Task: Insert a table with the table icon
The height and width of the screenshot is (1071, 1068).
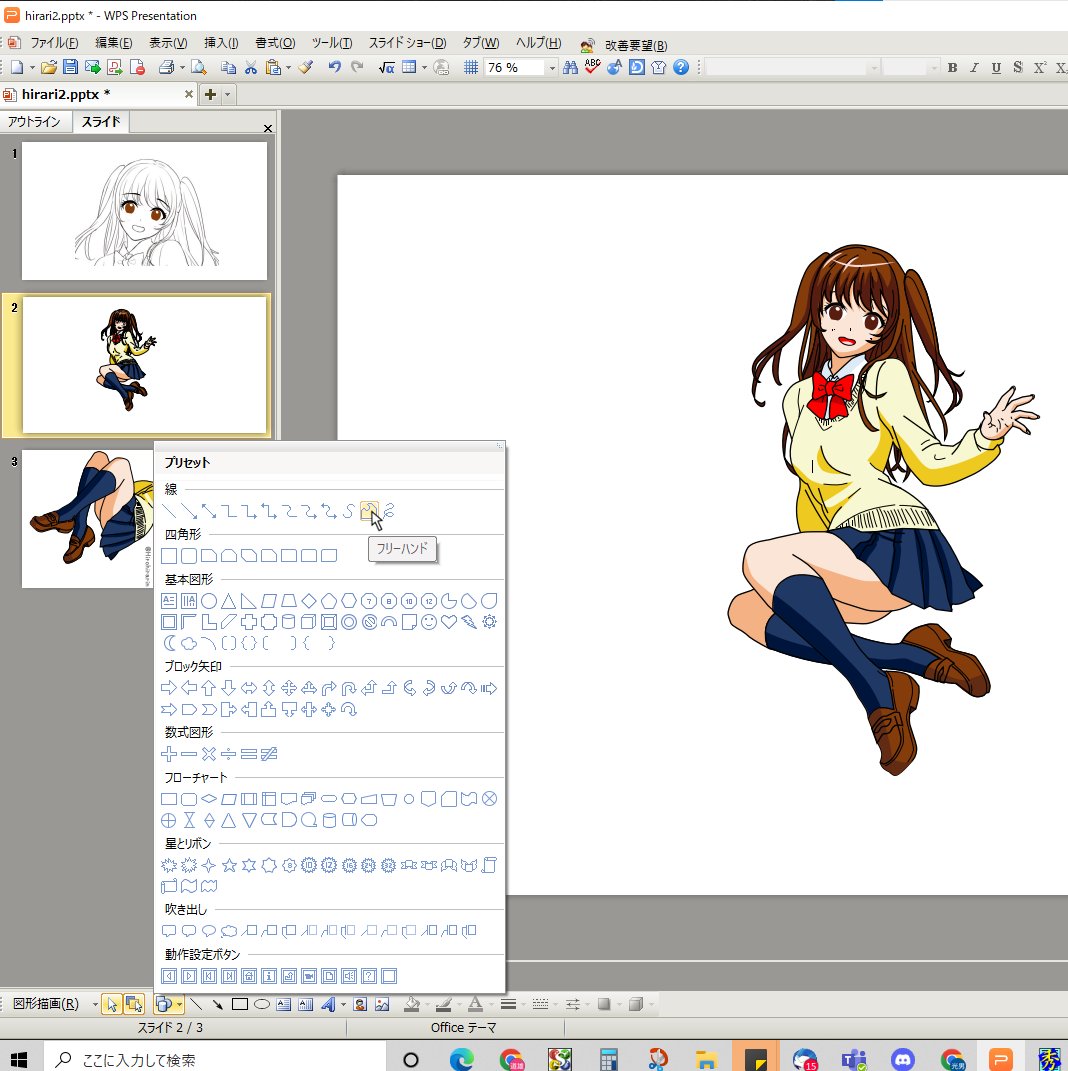Action: click(409, 67)
